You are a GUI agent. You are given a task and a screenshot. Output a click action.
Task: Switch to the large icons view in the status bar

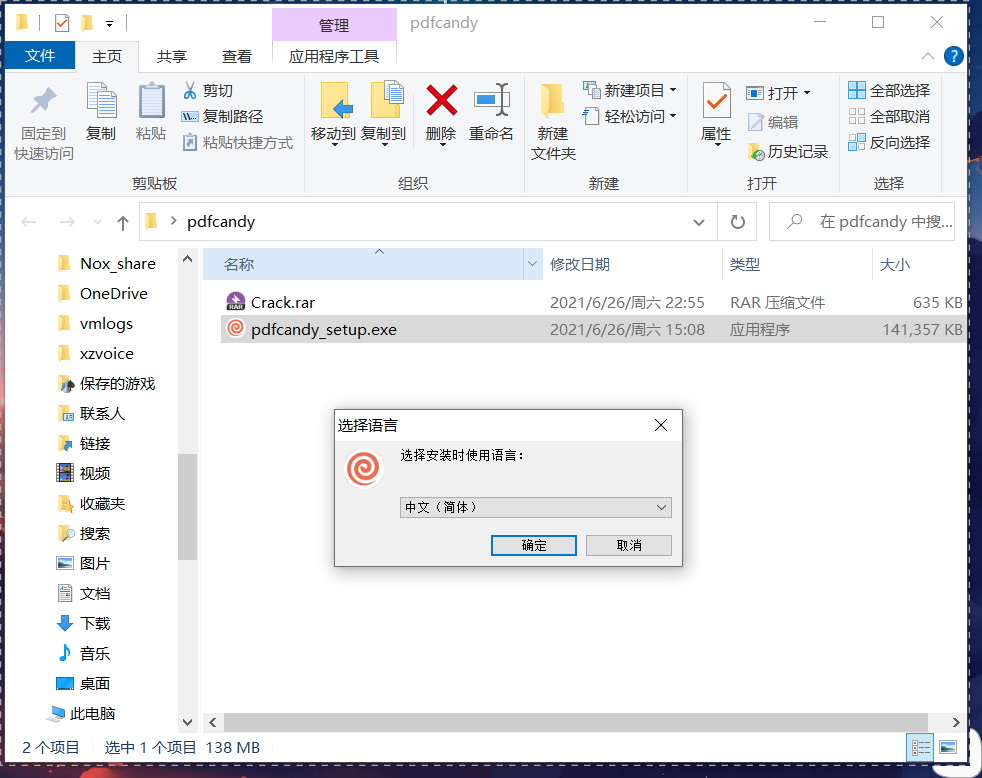[x=948, y=747]
